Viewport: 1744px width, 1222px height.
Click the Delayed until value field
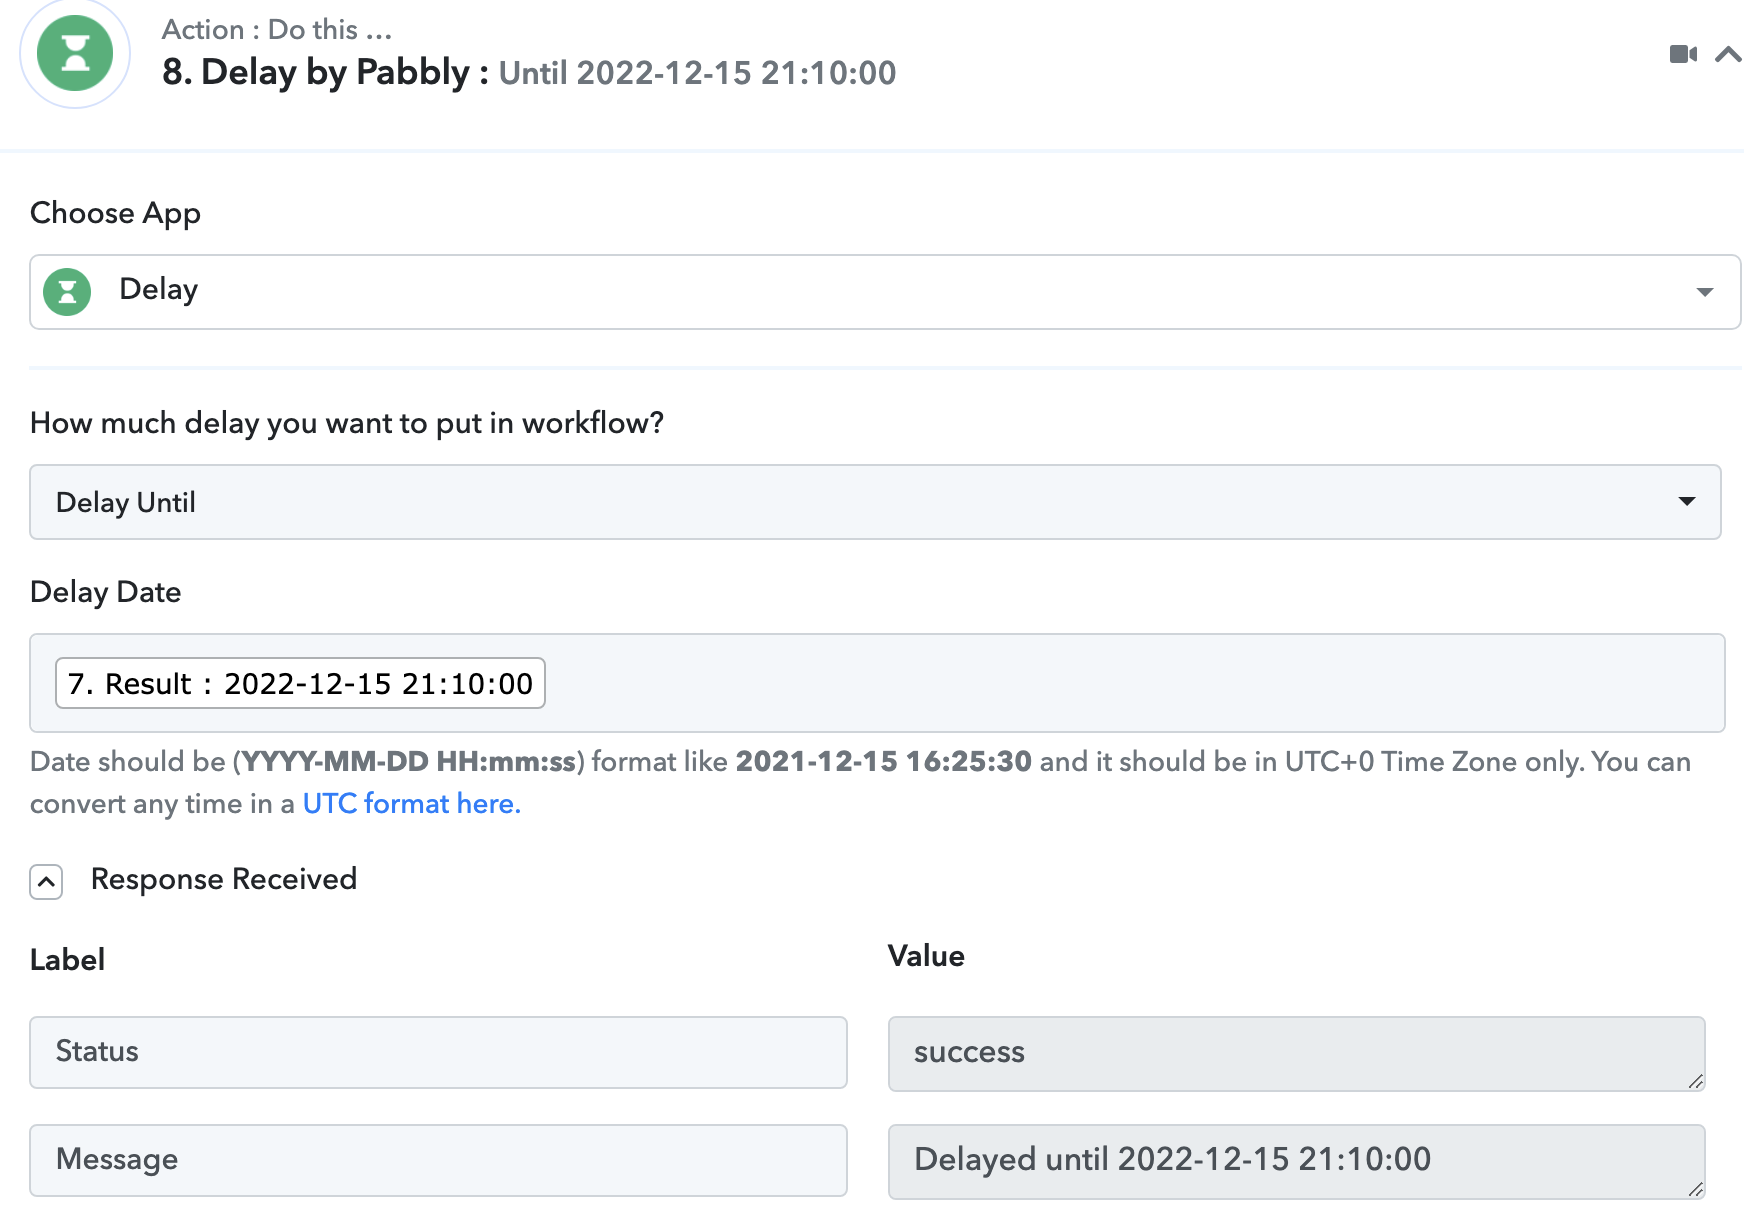point(1296,1161)
